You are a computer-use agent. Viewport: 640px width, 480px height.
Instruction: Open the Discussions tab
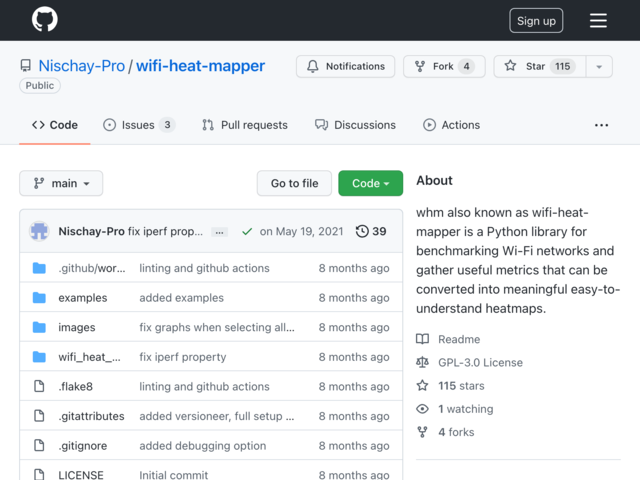click(x=355, y=125)
